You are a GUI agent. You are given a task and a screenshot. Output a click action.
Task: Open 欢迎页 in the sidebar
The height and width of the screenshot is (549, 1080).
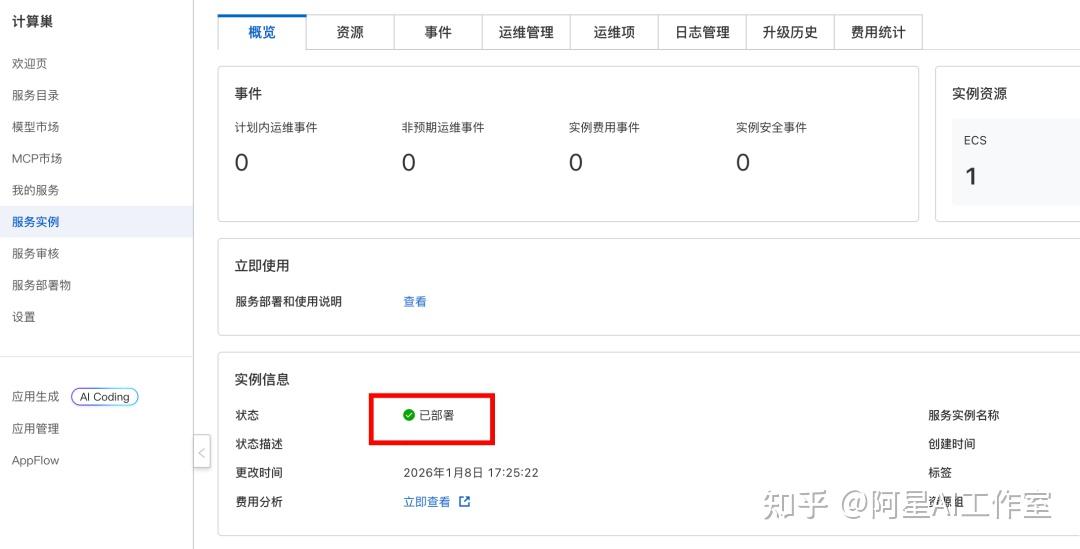30,63
